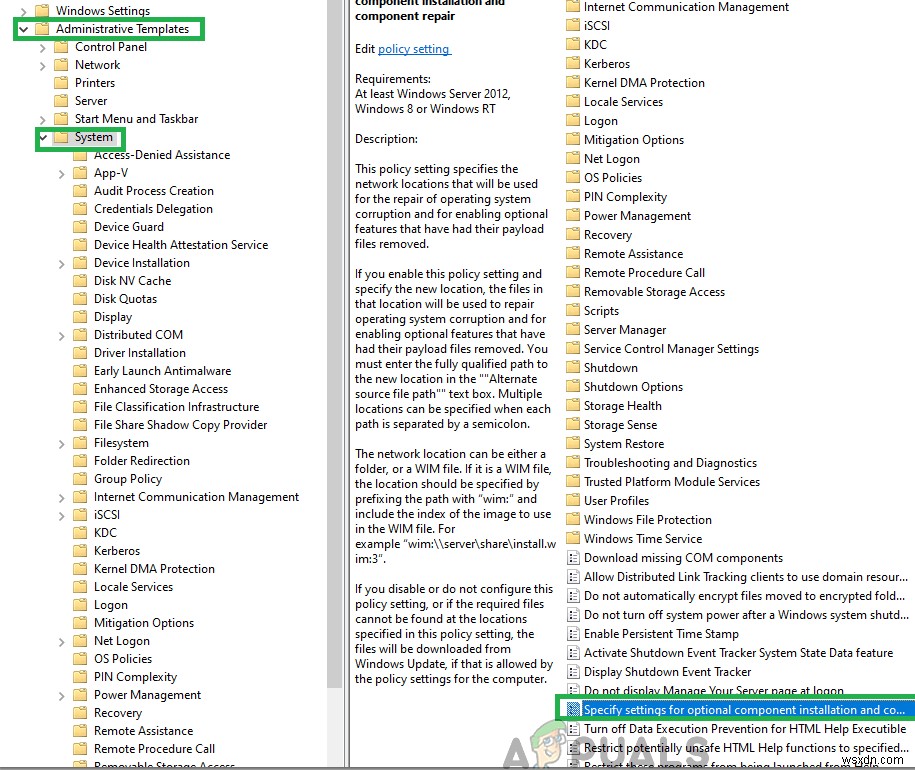This screenshot has height=770, width=915.
Task: Expand the App-V tree node
Action: [x=61, y=174]
